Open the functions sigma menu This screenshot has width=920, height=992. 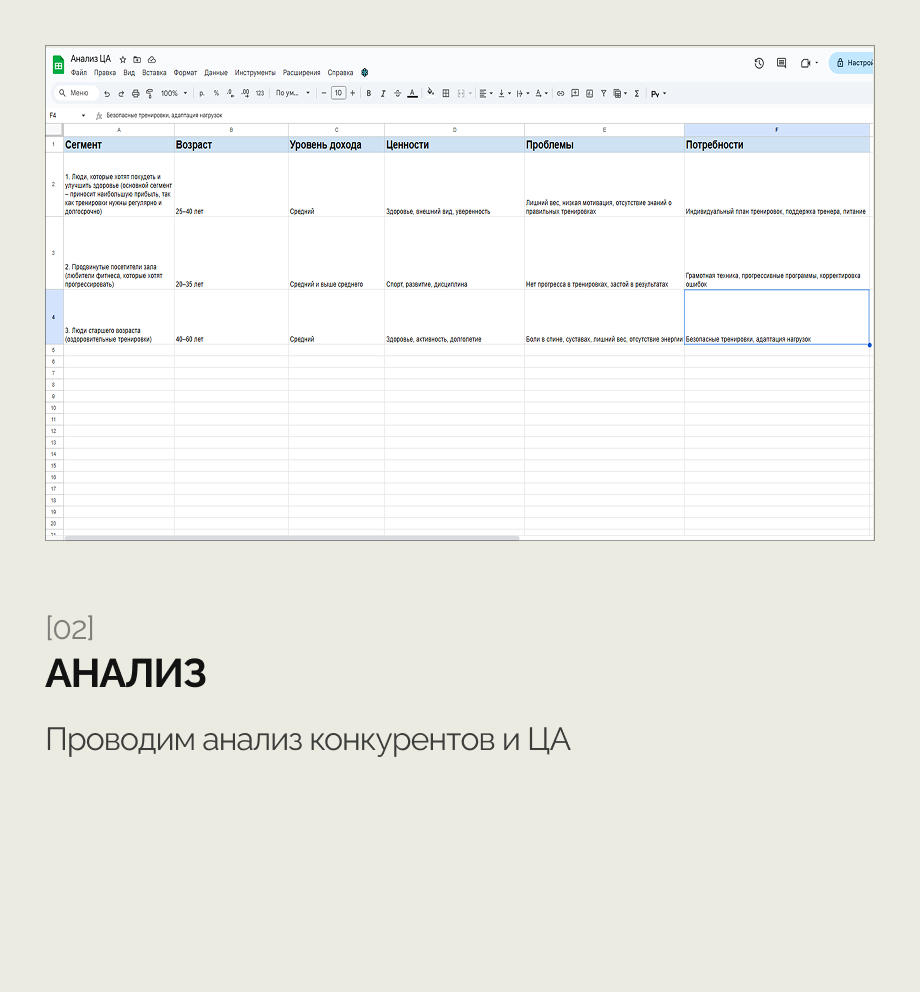point(637,94)
